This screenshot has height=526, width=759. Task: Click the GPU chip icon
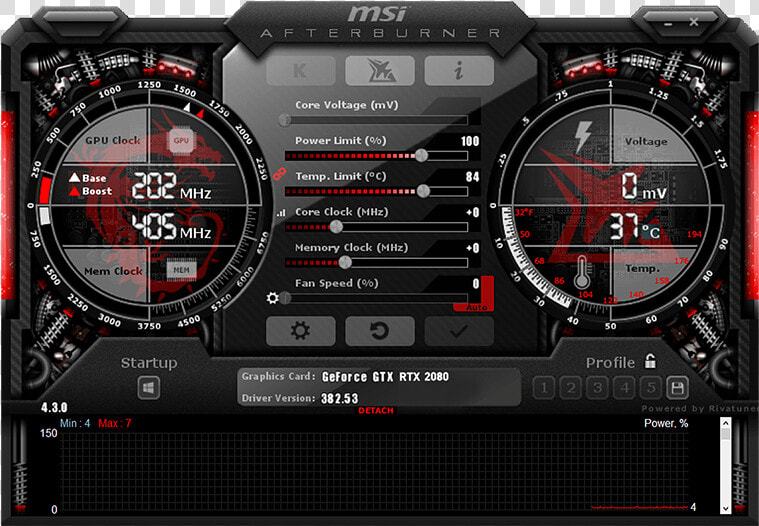[x=181, y=141]
